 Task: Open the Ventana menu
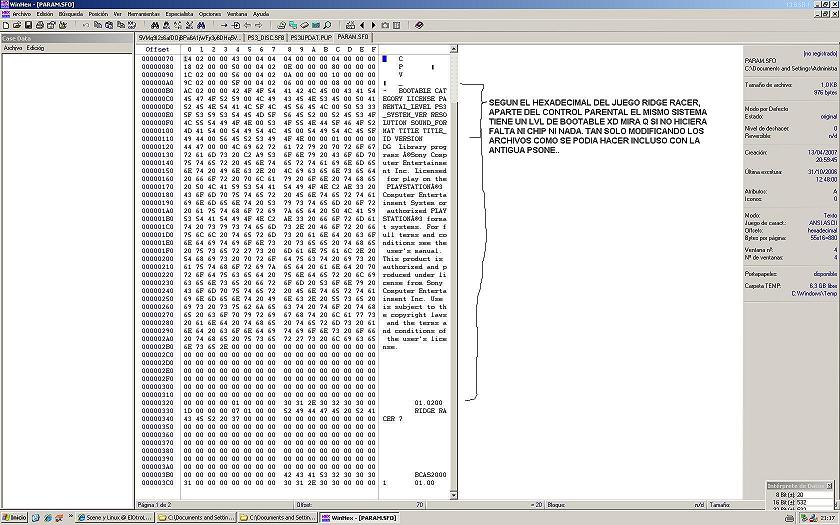click(x=237, y=13)
